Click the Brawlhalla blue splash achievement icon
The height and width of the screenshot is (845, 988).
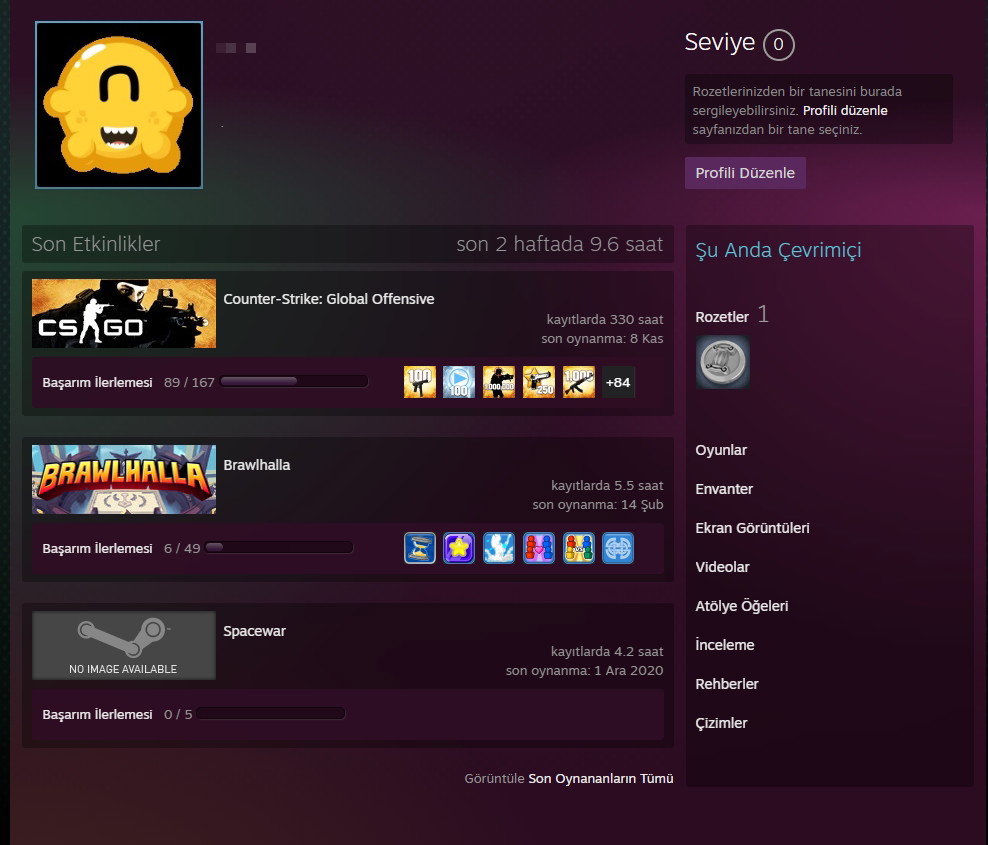pos(498,548)
